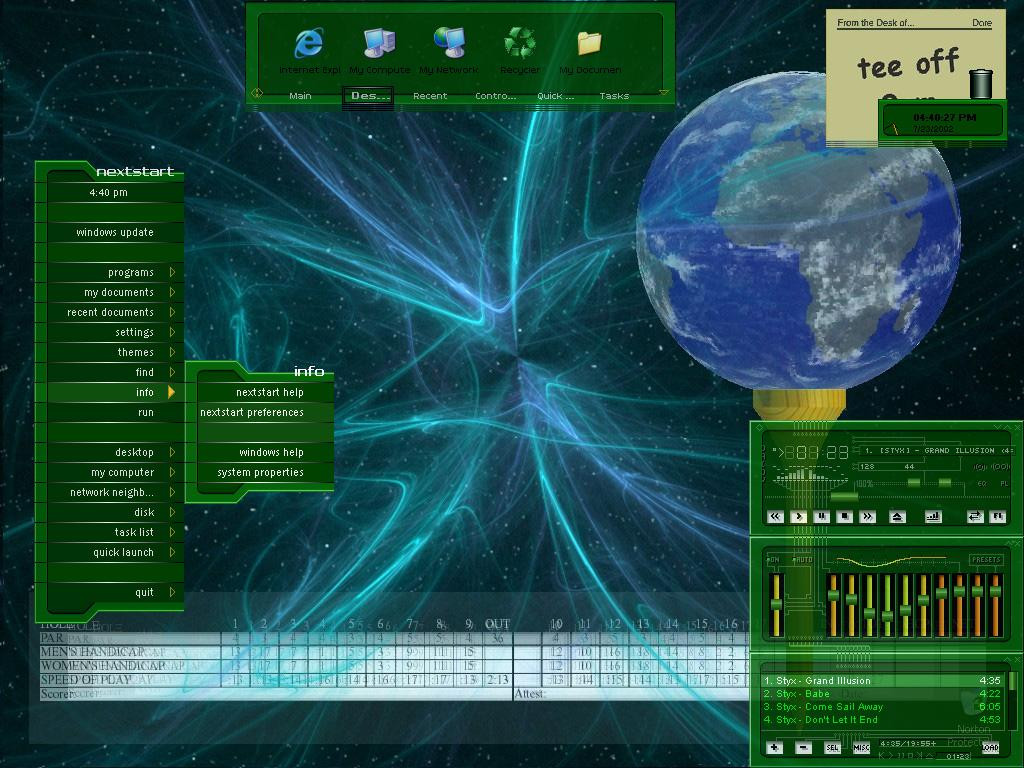Open the Internet Explorer icon in top dock
Image resolution: width=1024 pixels, height=768 pixels.
click(x=309, y=43)
